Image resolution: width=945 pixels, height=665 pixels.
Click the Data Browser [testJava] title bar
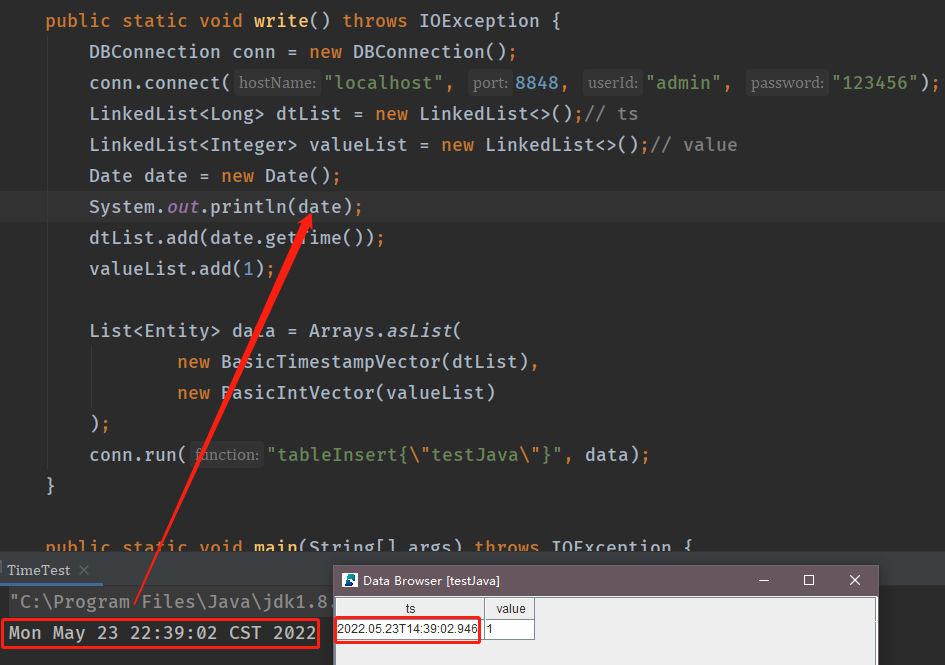point(550,580)
